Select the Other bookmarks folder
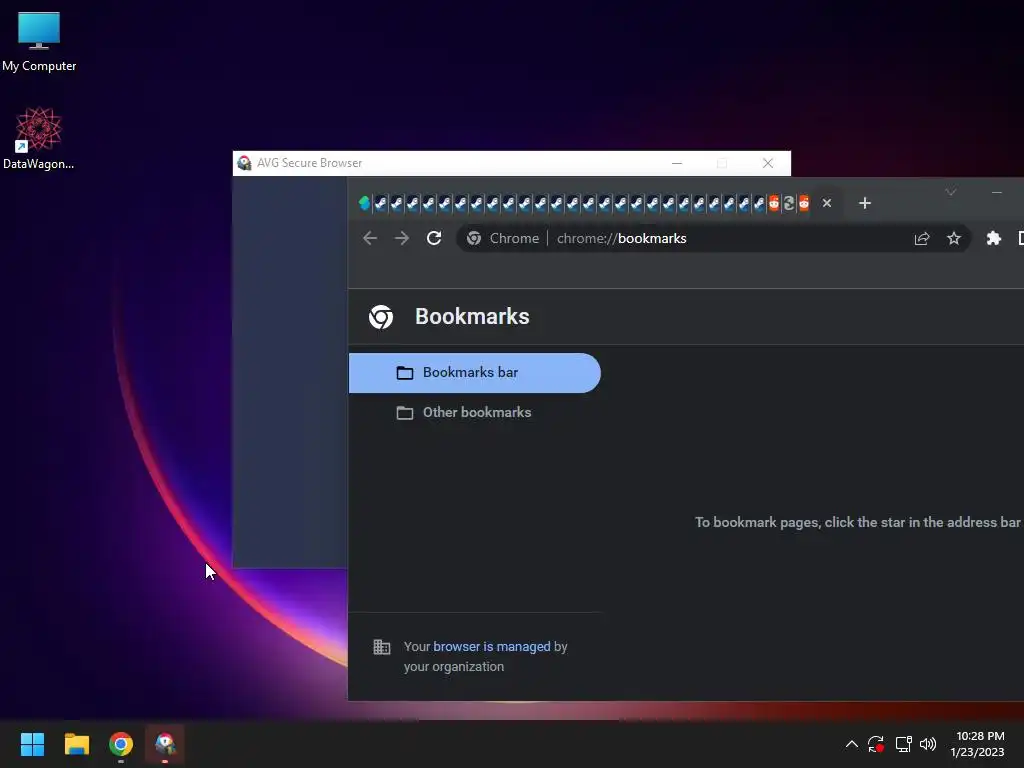The height and width of the screenshot is (768, 1024). [x=475, y=413]
